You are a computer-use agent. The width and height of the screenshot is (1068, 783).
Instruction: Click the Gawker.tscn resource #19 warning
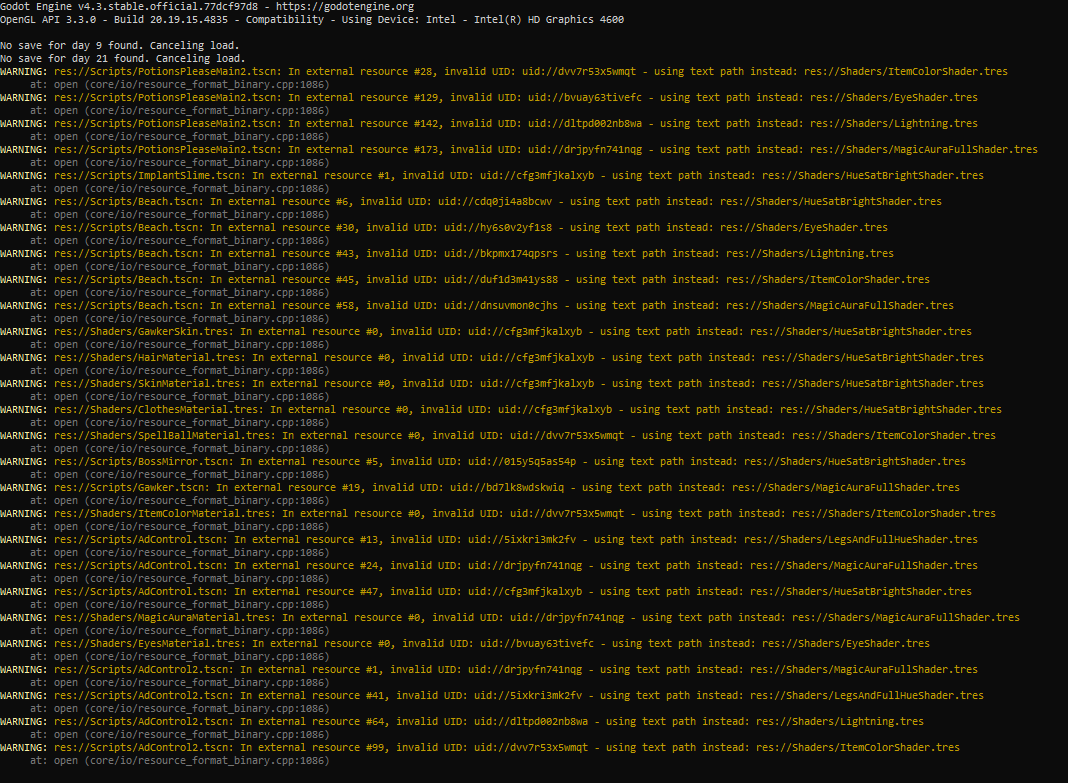tap(480, 488)
